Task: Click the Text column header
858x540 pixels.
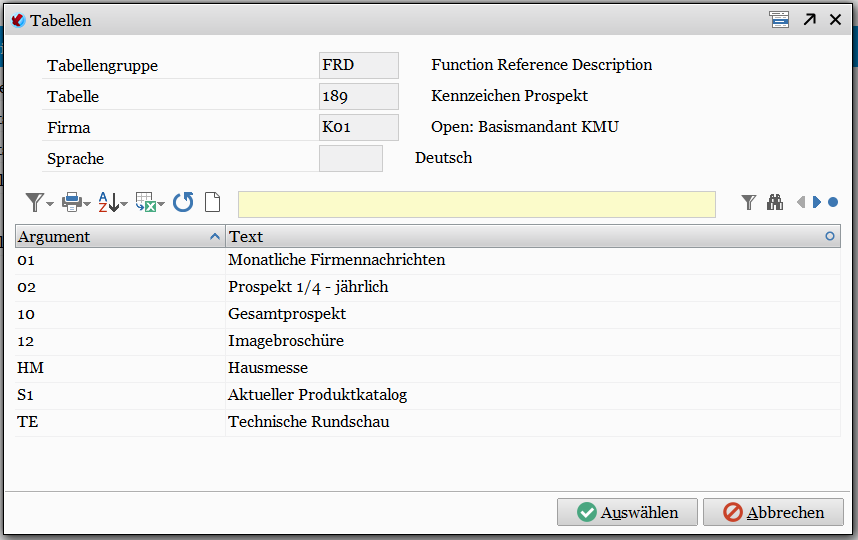Action: [533, 236]
